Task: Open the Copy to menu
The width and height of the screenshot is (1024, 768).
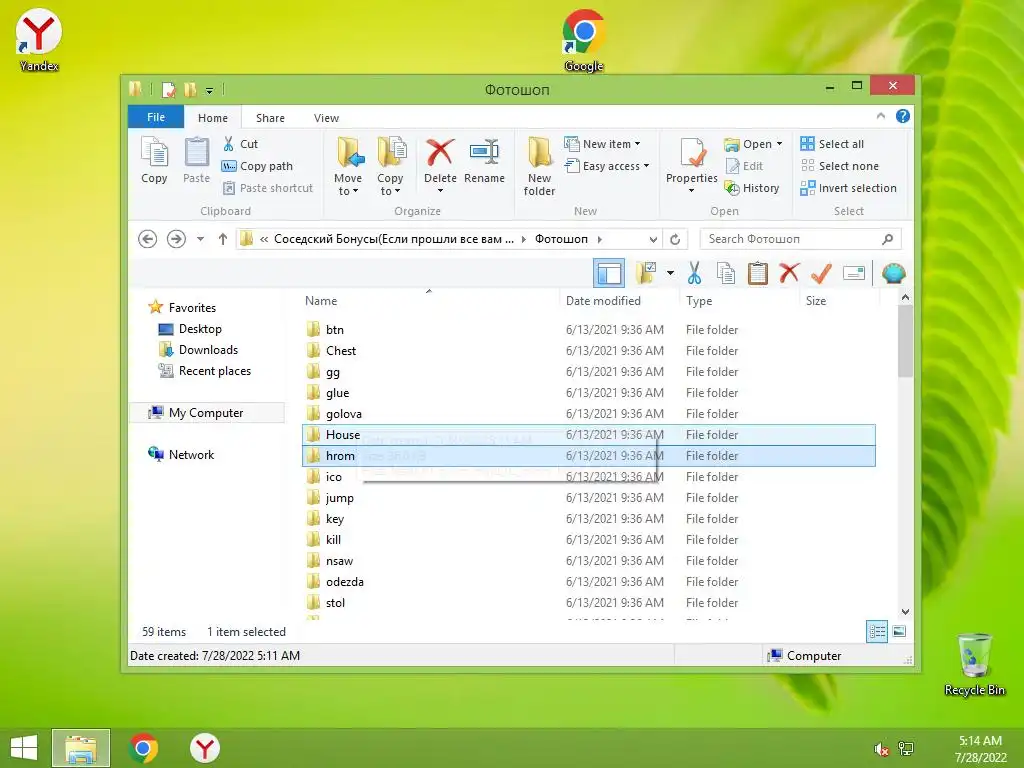Action: (x=390, y=166)
